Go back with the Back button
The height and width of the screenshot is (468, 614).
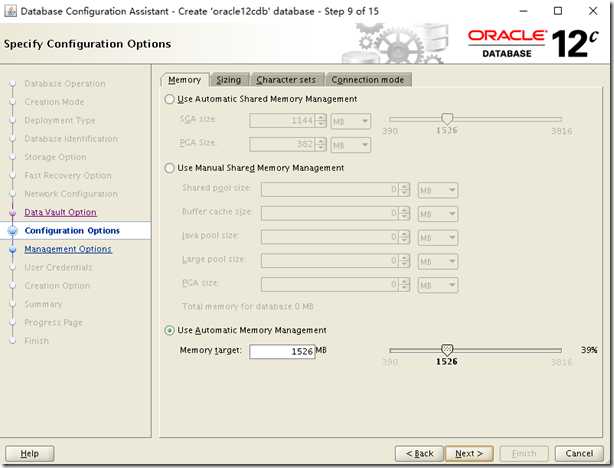point(419,454)
